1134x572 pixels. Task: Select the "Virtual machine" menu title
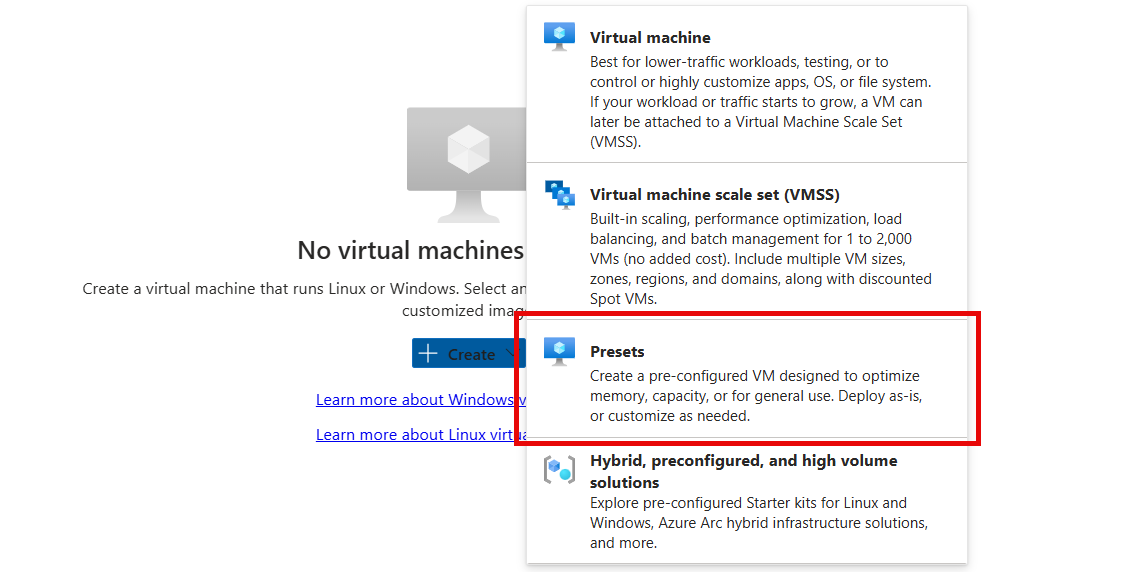(x=650, y=38)
